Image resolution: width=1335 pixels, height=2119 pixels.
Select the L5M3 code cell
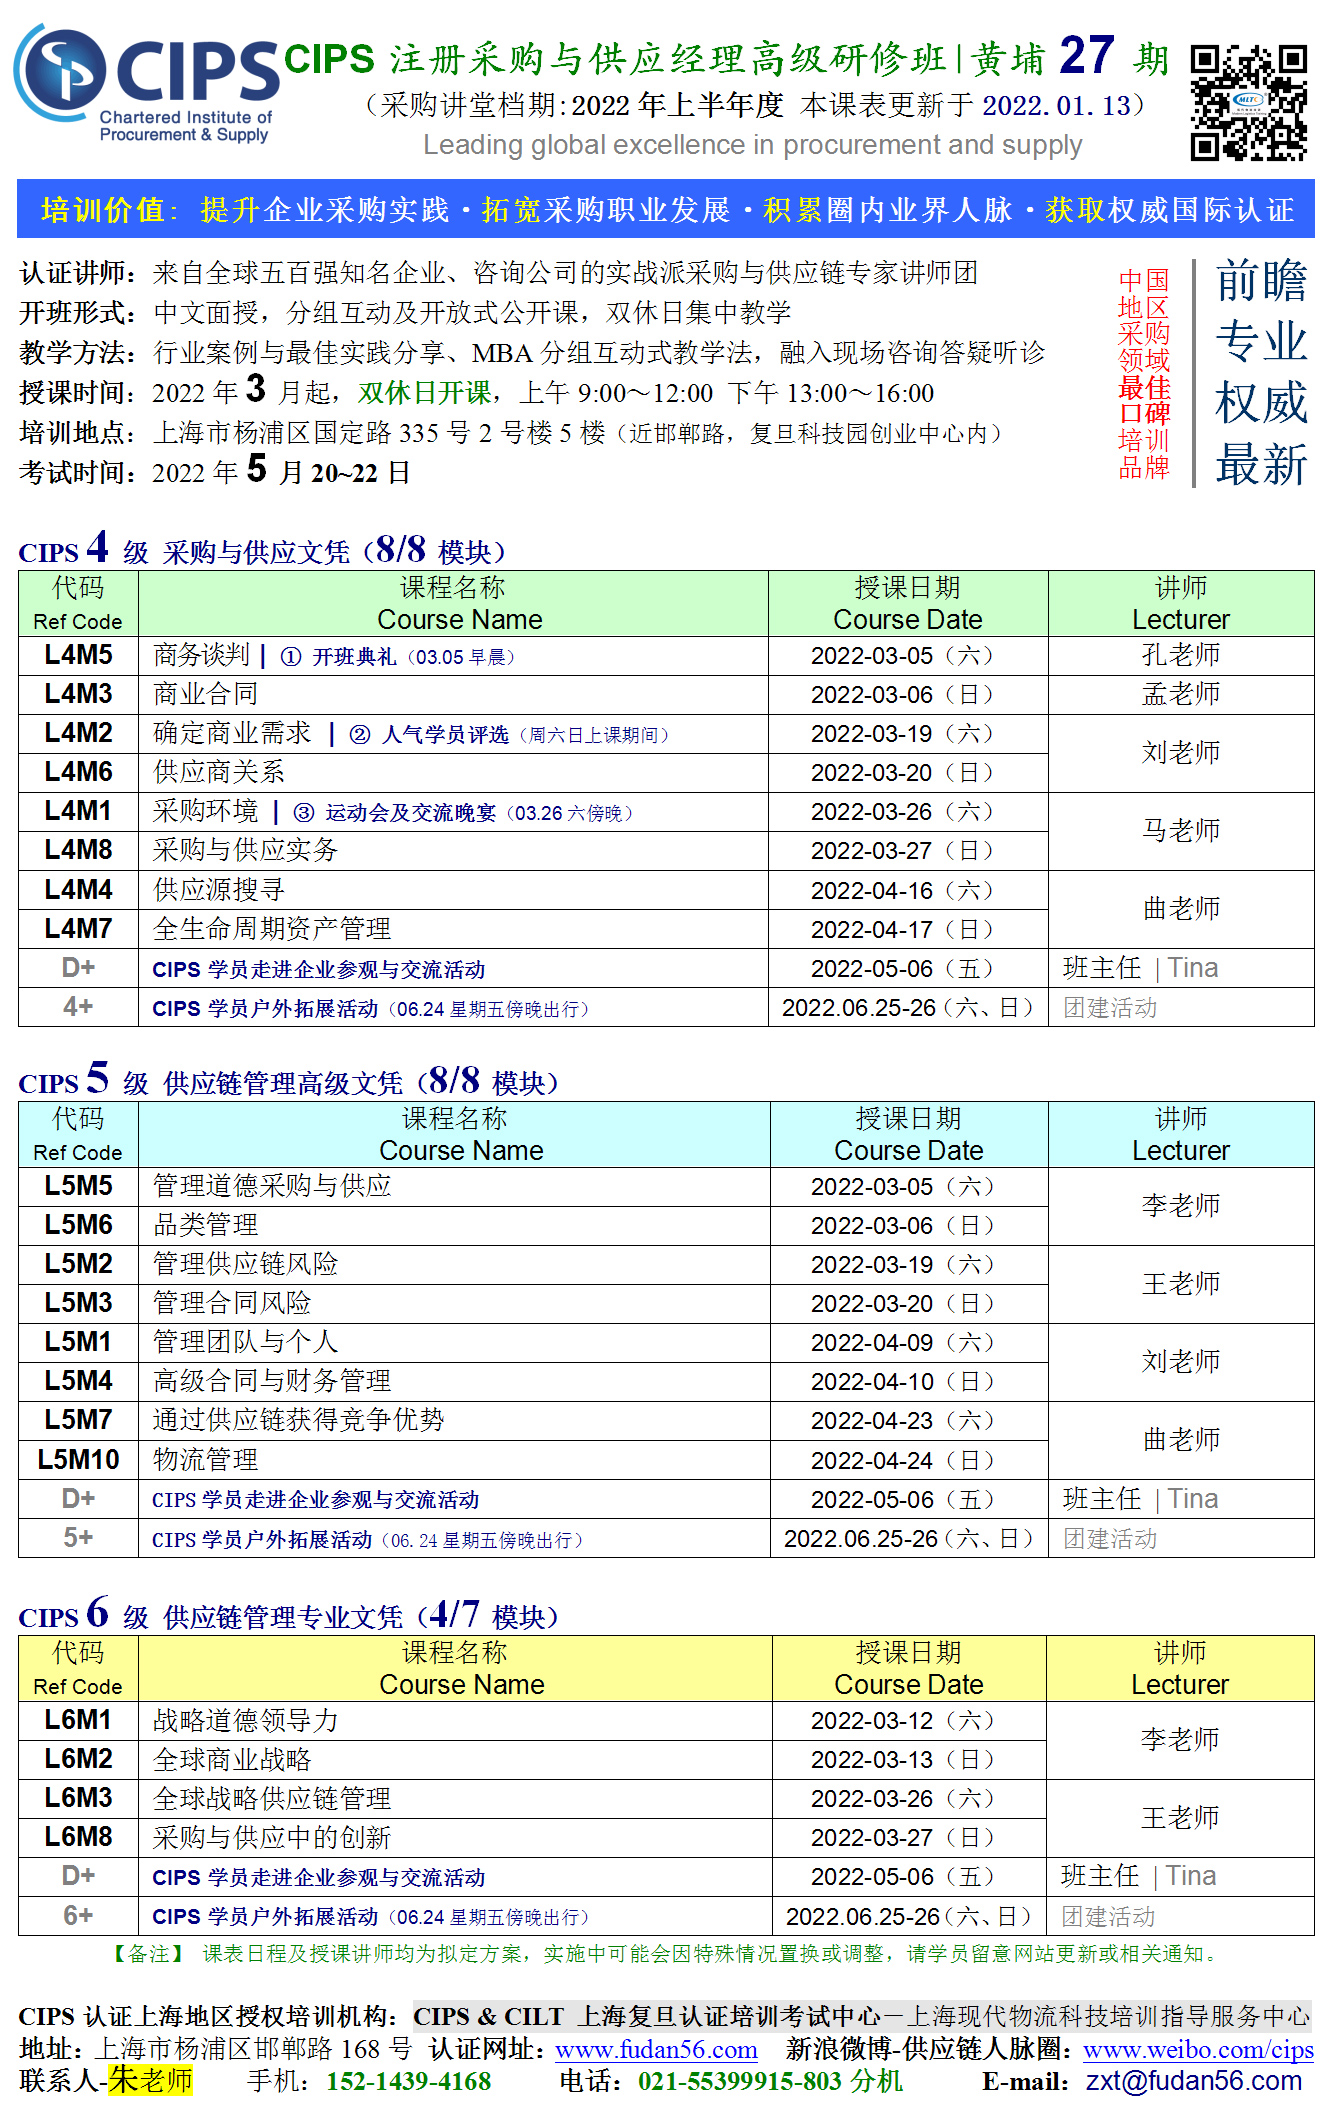click(78, 1303)
